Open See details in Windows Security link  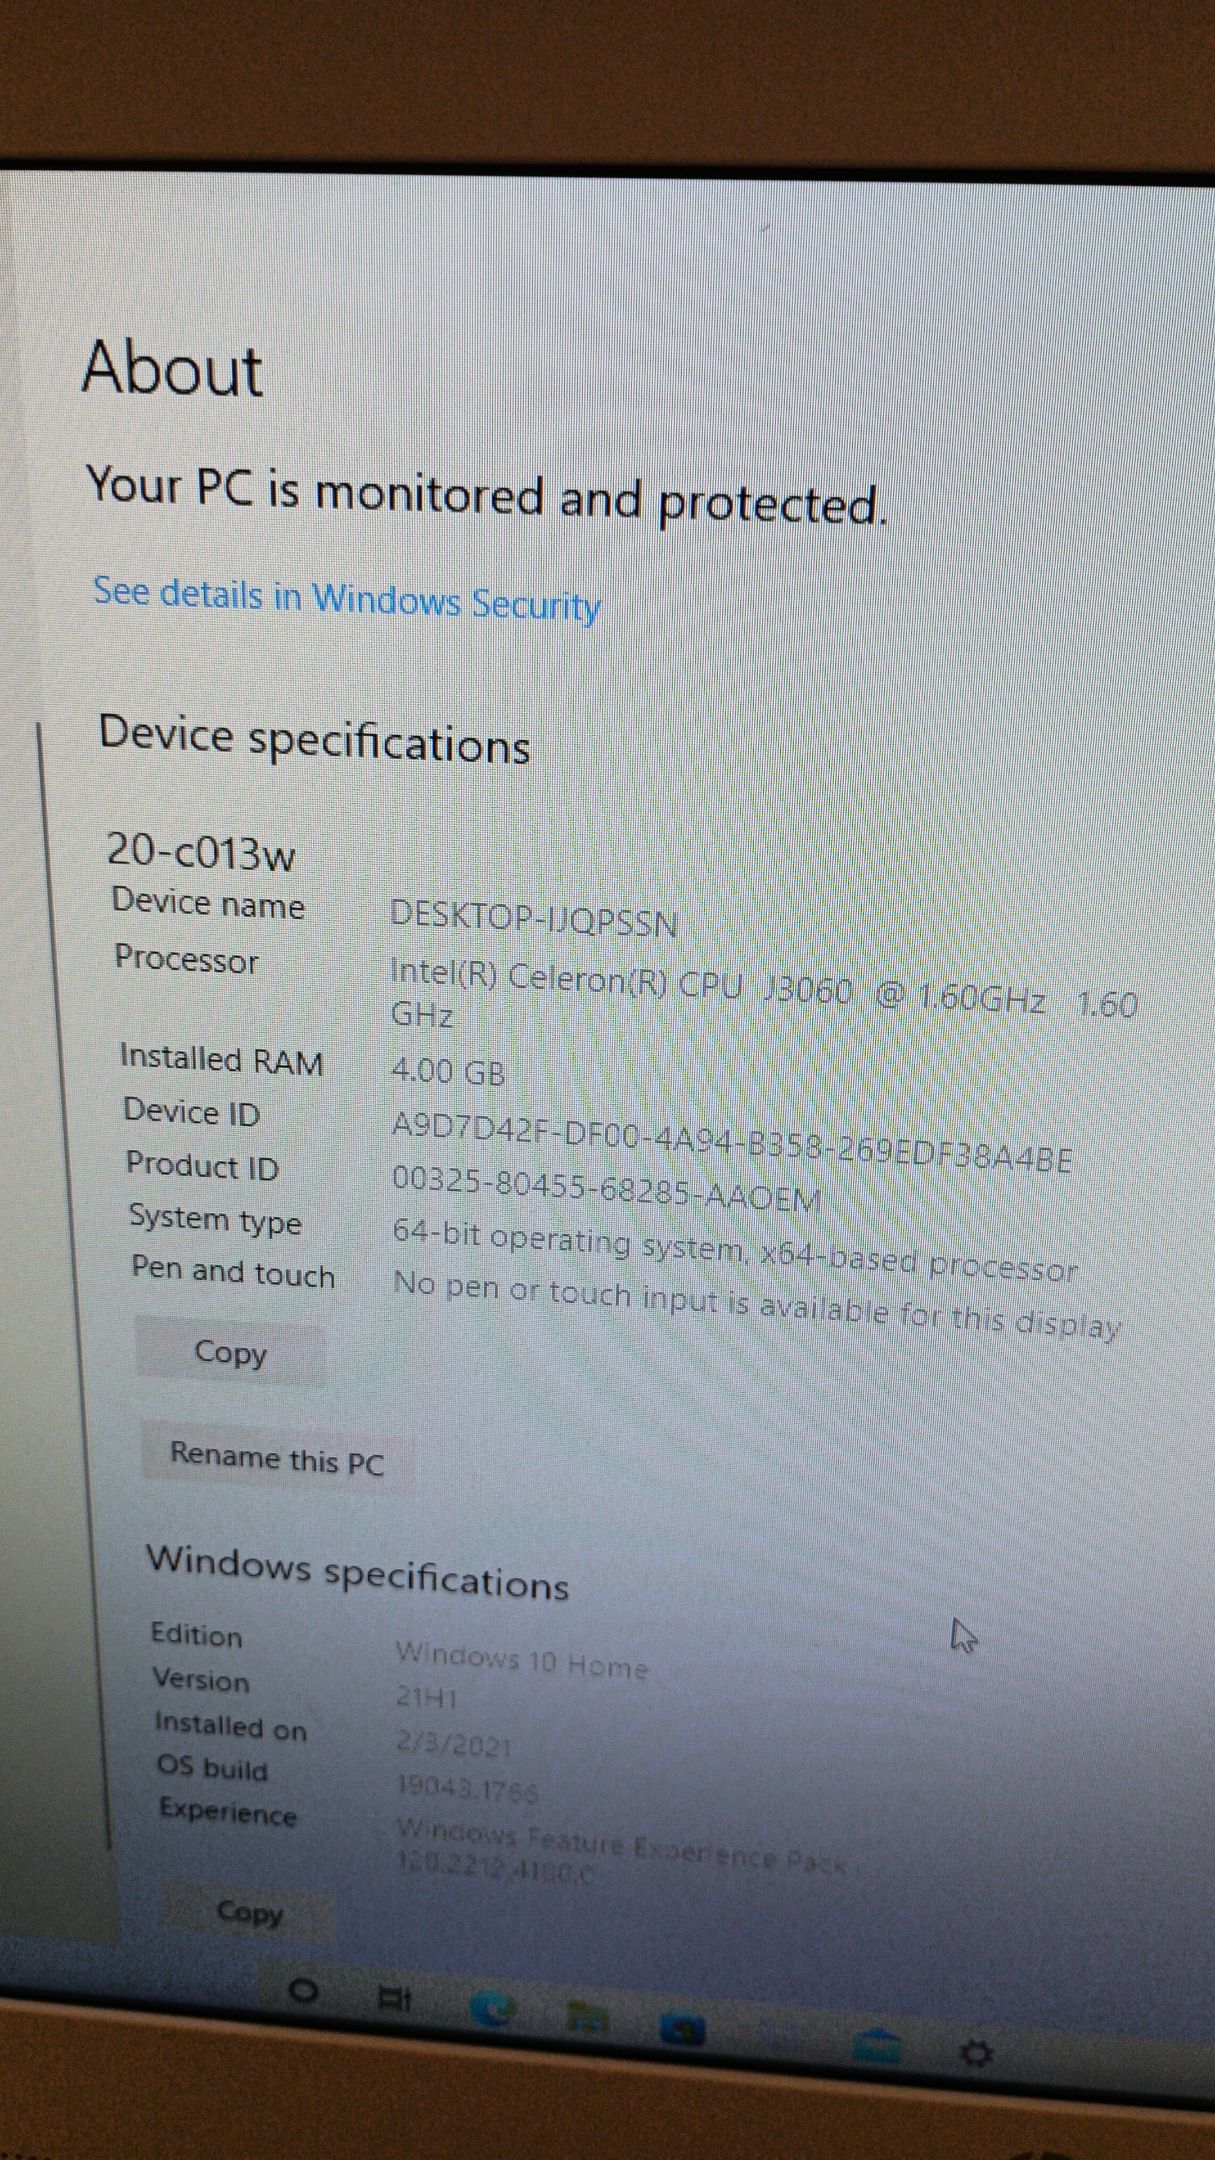tap(347, 598)
